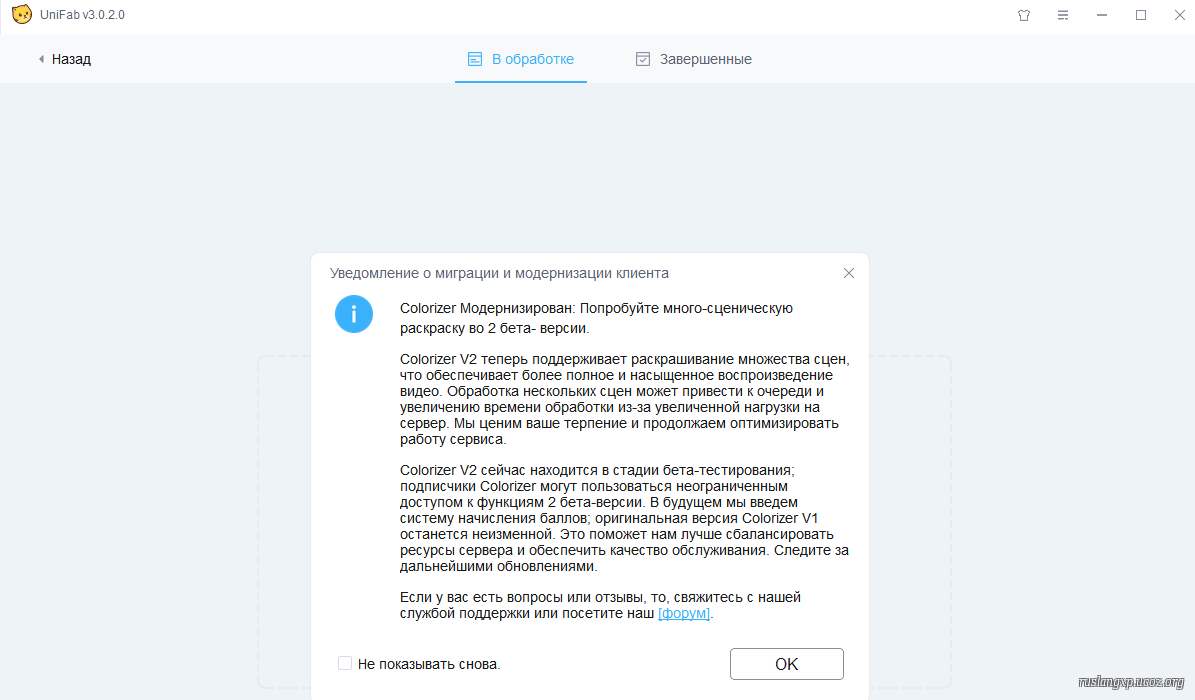Open the hamburger main menu
The height and width of the screenshot is (700, 1195).
(x=1062, y=15)
